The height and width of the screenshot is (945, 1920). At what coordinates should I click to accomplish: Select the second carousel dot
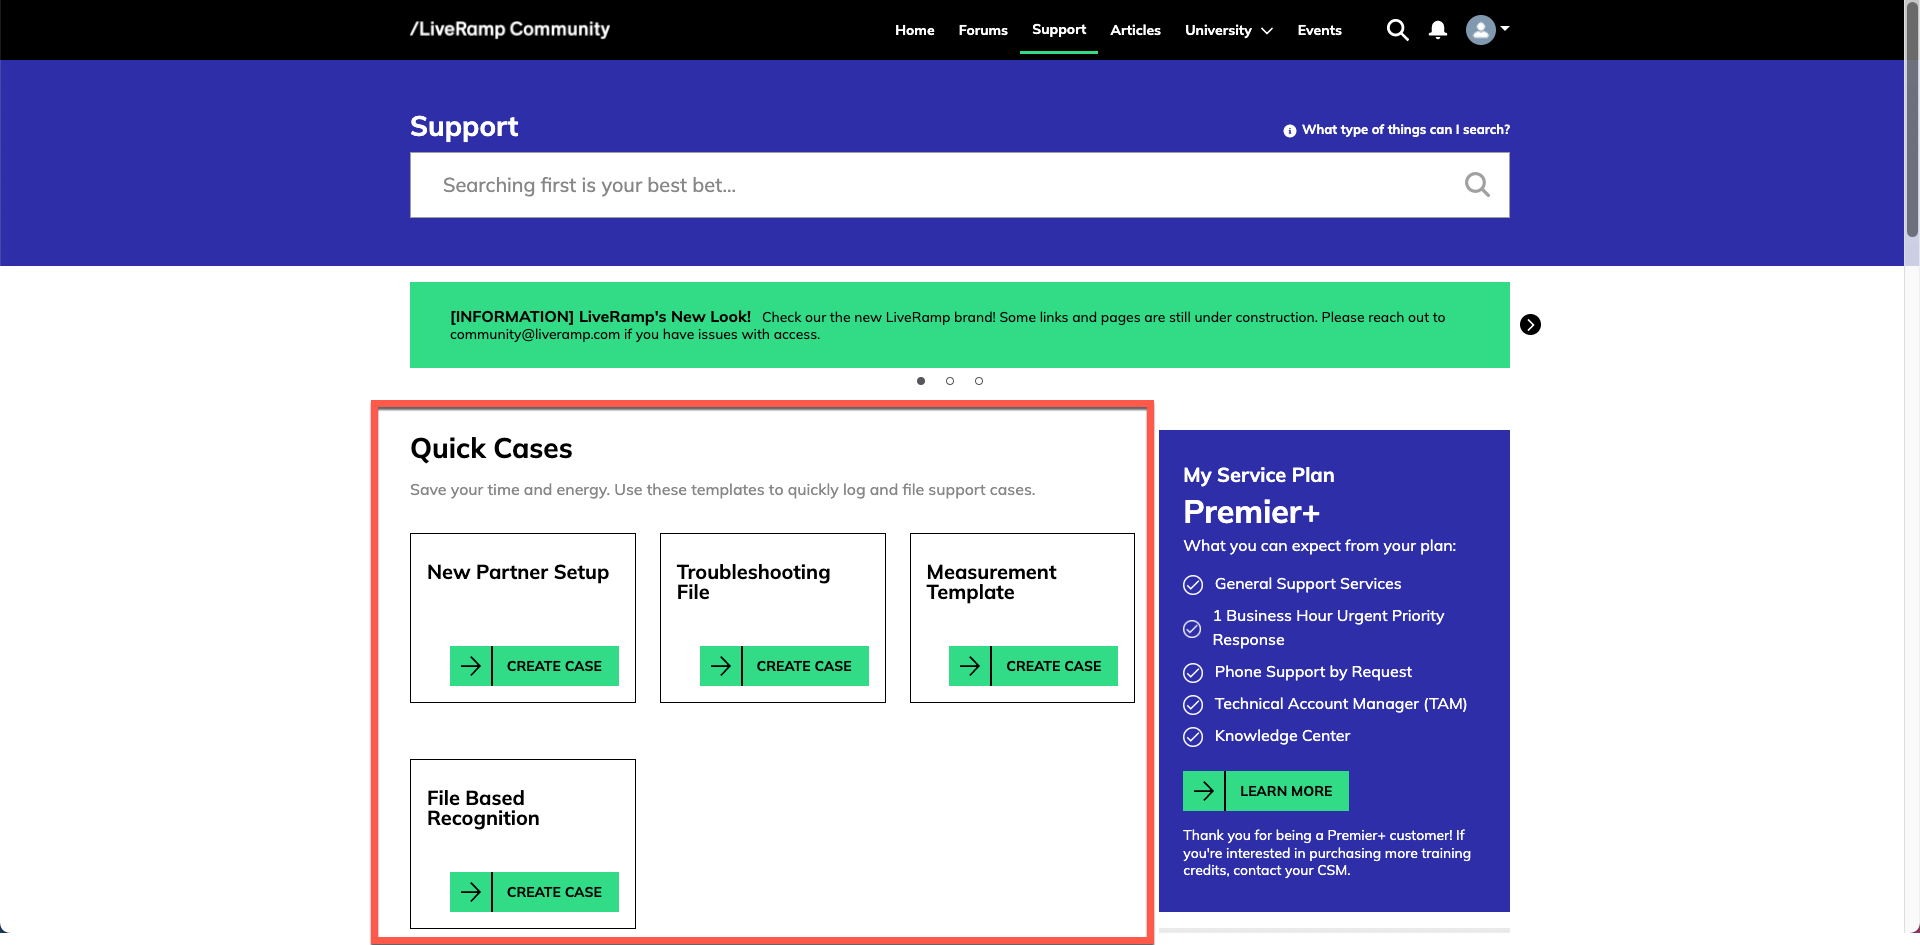pos(950,381)
